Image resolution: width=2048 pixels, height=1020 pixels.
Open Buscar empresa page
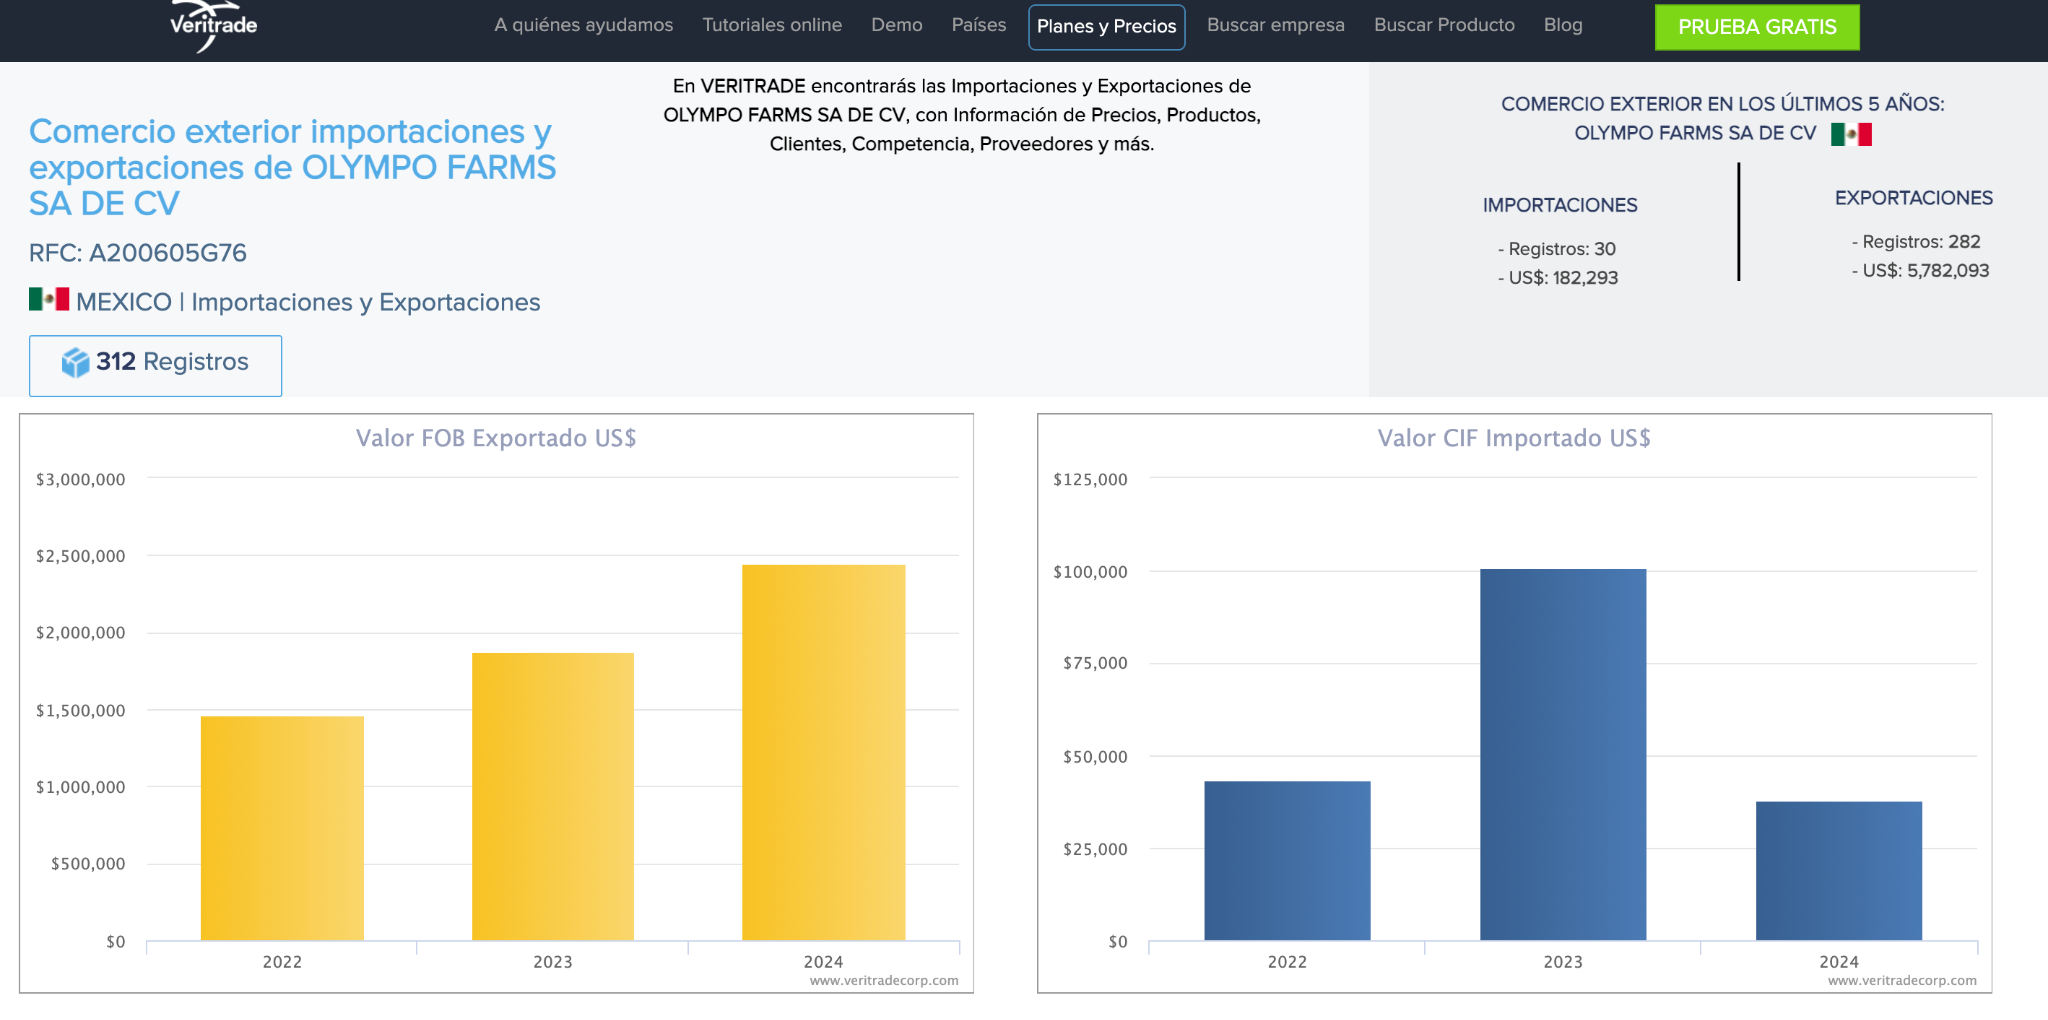pos(1275,25)
